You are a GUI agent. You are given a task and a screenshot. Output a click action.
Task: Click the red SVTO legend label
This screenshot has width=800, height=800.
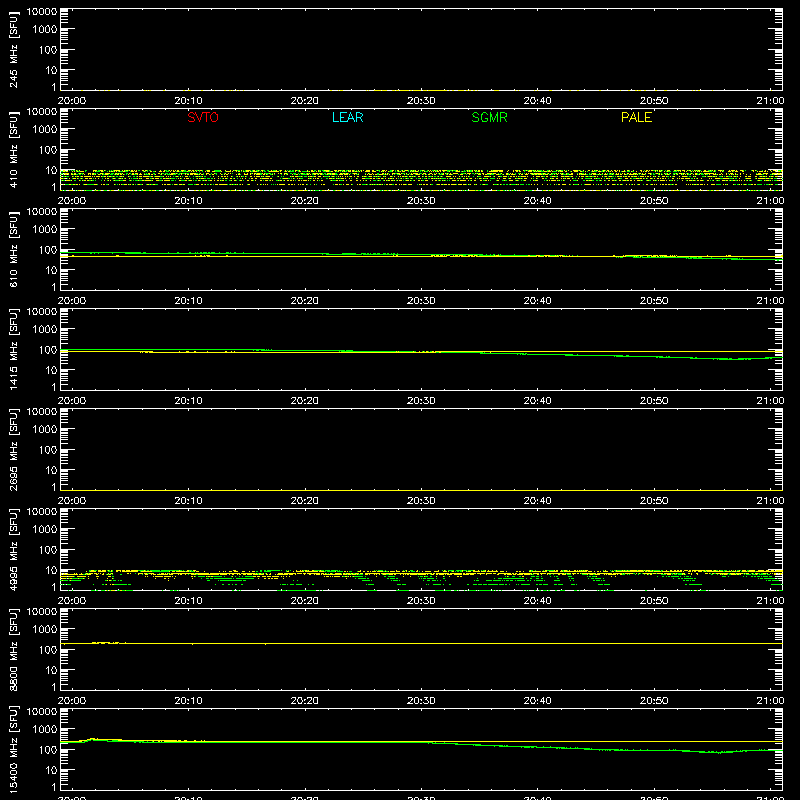[203, 117]
